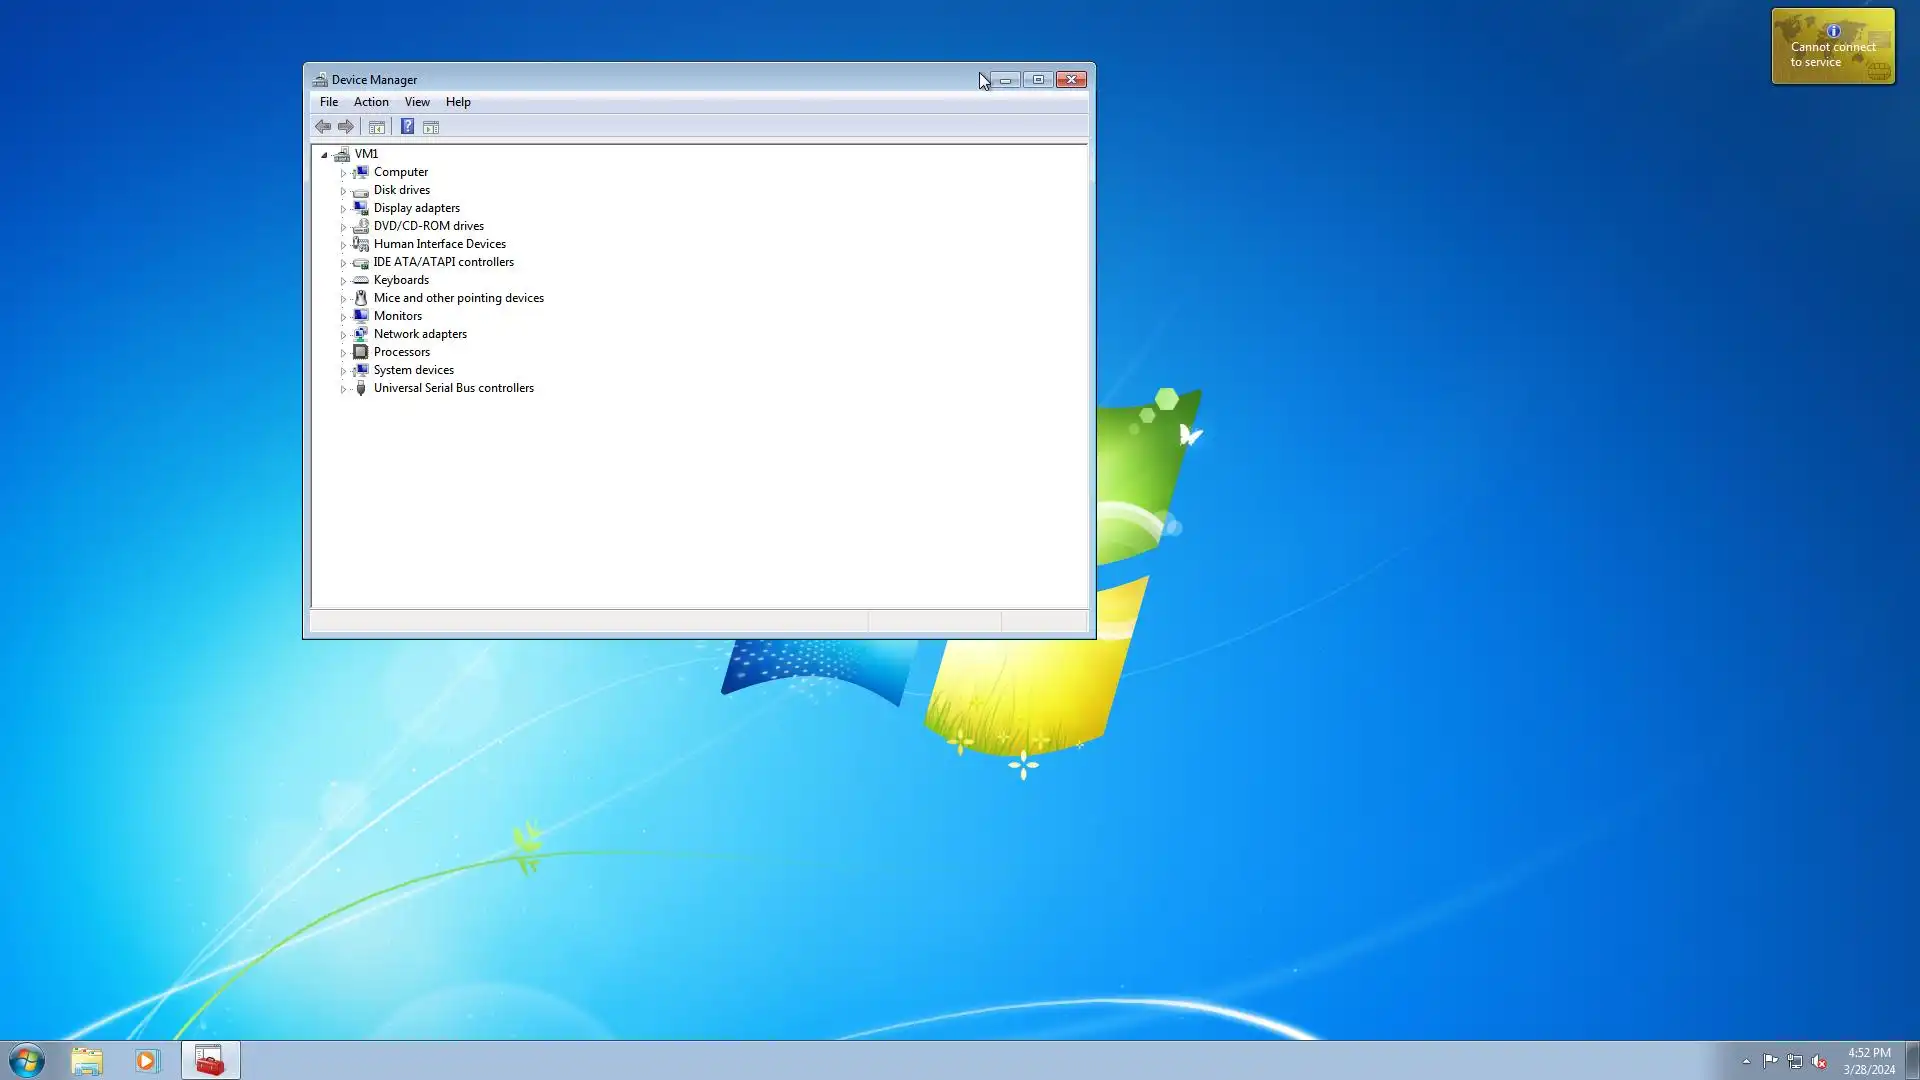Click the Show/Hide Console Tree toolbar icon
This screenshot has height=1080, width=1920.
point(377,127)
